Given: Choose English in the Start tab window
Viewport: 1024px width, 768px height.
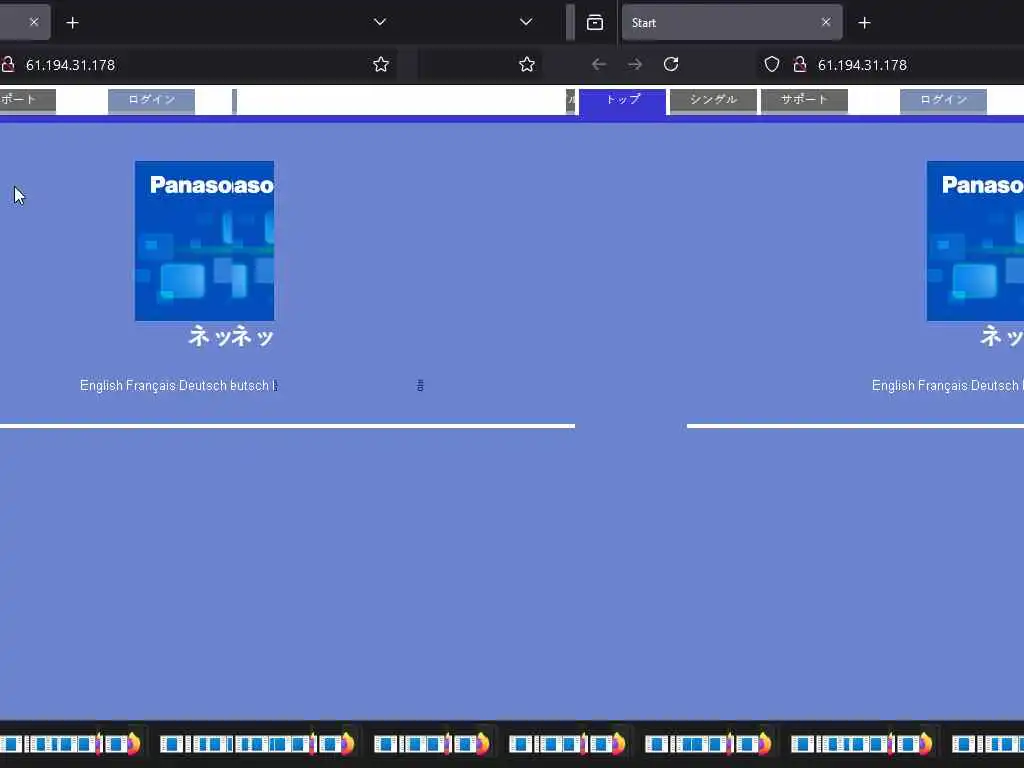Looking at the screenshot, I should tap(893, 385).
